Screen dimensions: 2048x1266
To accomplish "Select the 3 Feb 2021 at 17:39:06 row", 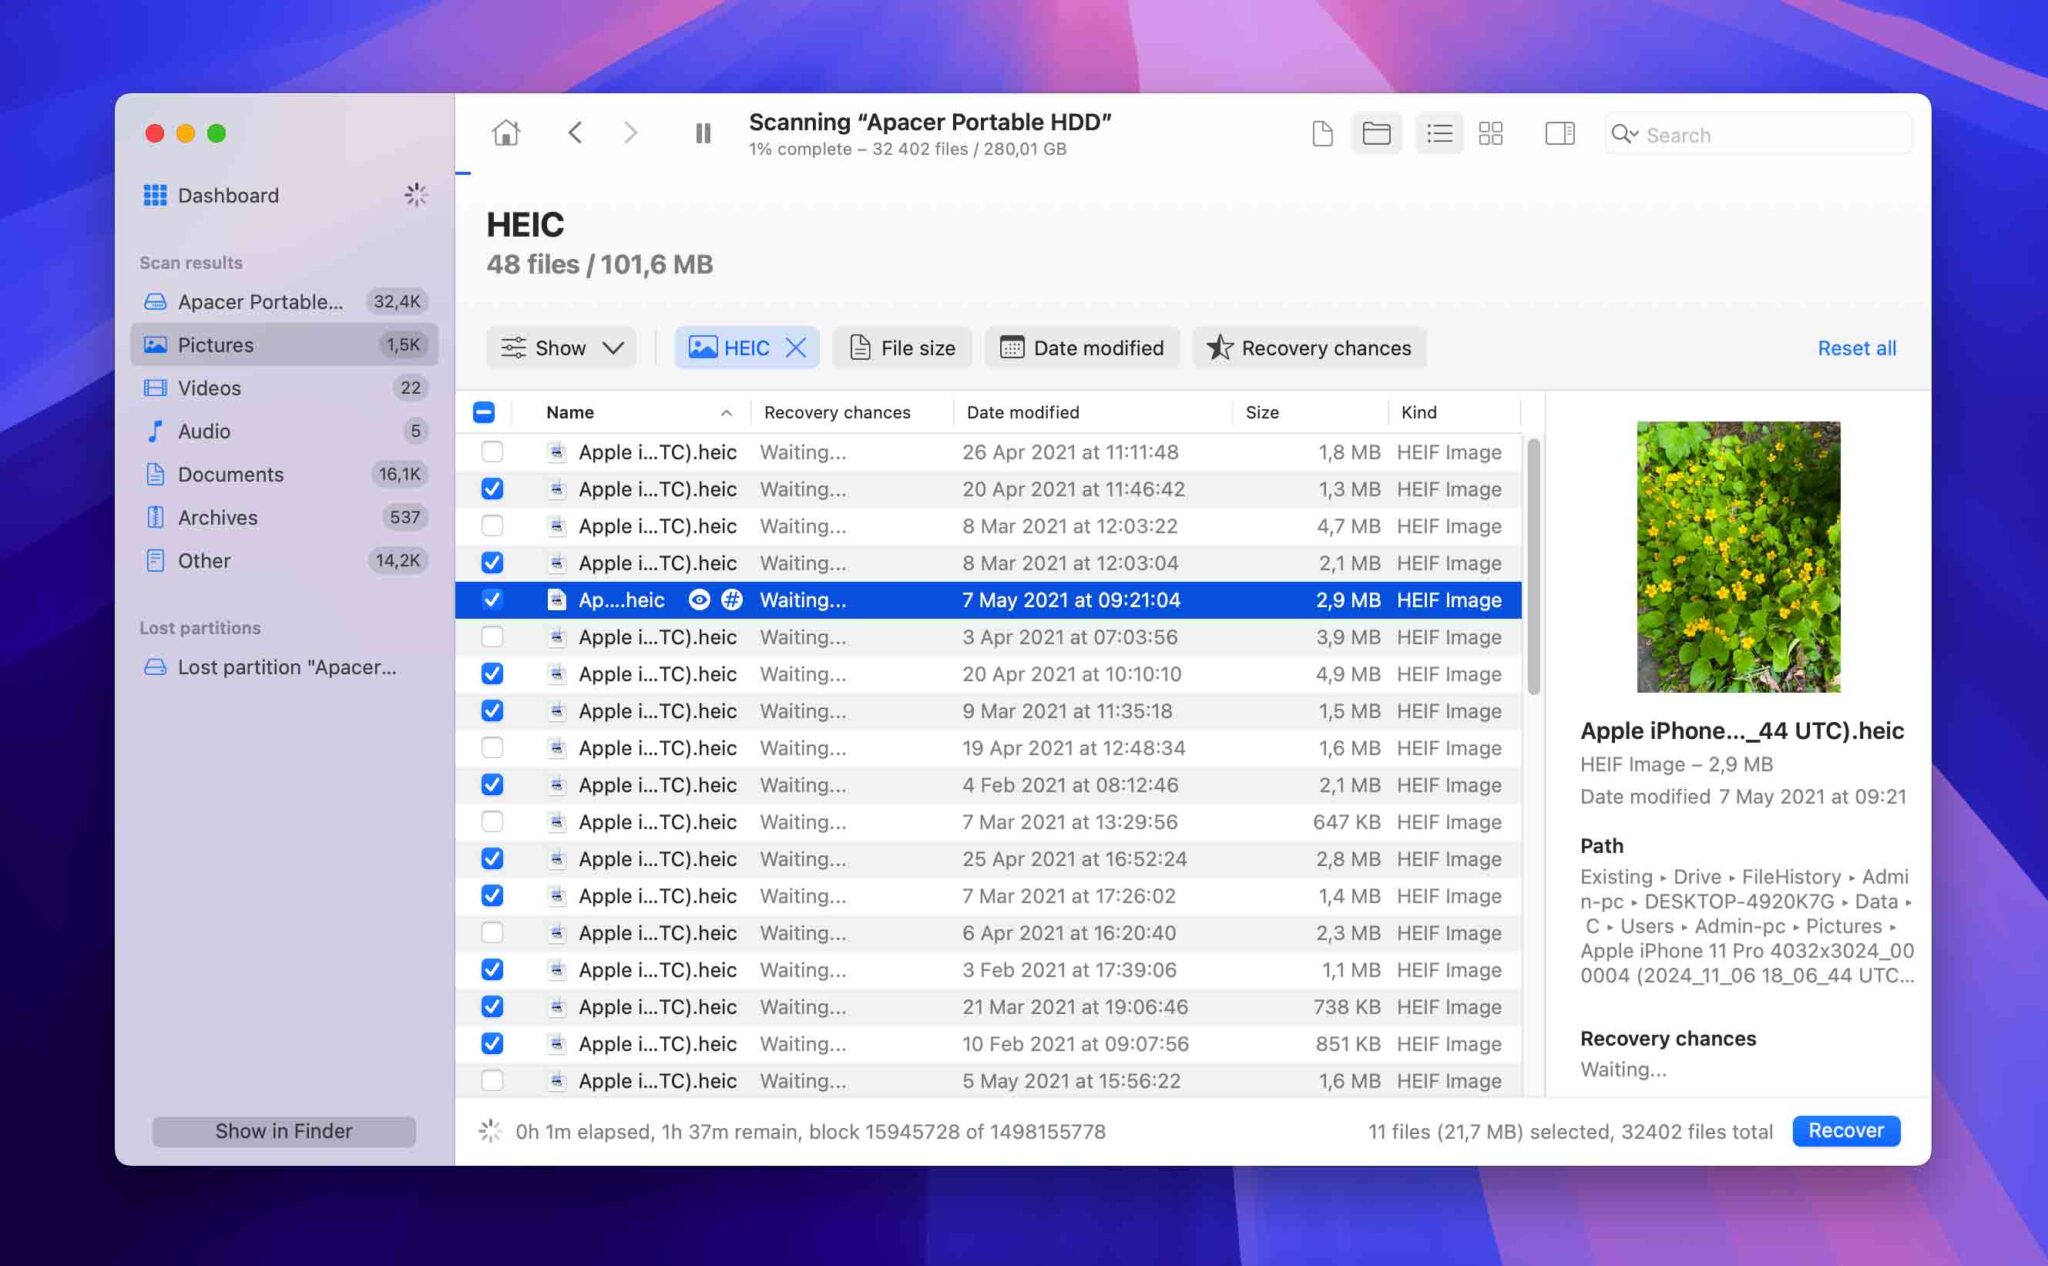I will click(988, 970).
